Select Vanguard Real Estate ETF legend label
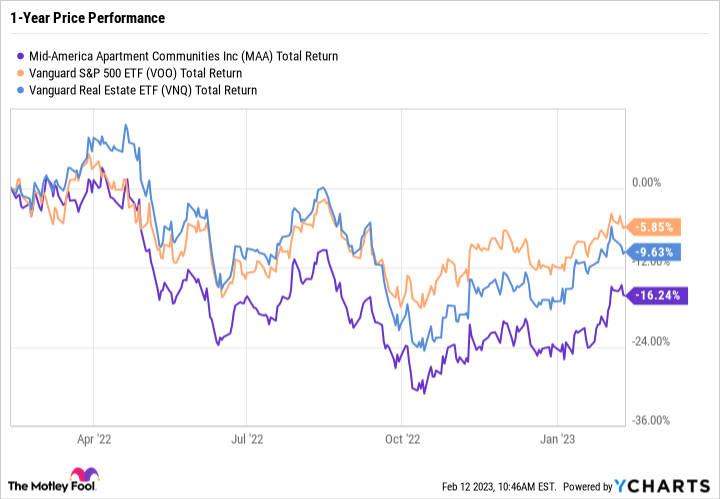The width and height of the screenshot is (720, 499). 145,90
